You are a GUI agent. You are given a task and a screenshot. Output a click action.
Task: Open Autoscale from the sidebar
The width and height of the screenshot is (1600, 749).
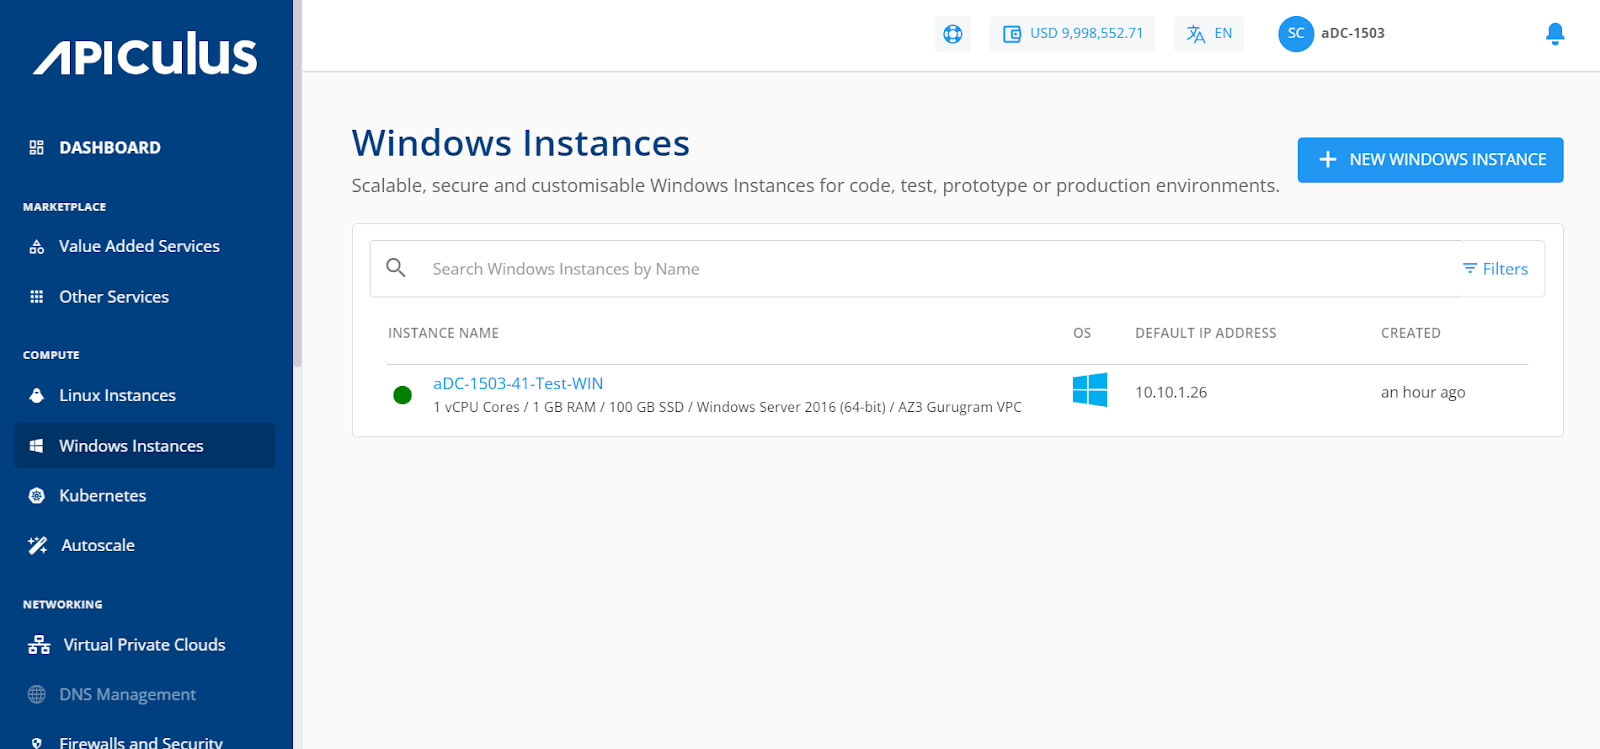pyautogui.click(x=97, y=546)
